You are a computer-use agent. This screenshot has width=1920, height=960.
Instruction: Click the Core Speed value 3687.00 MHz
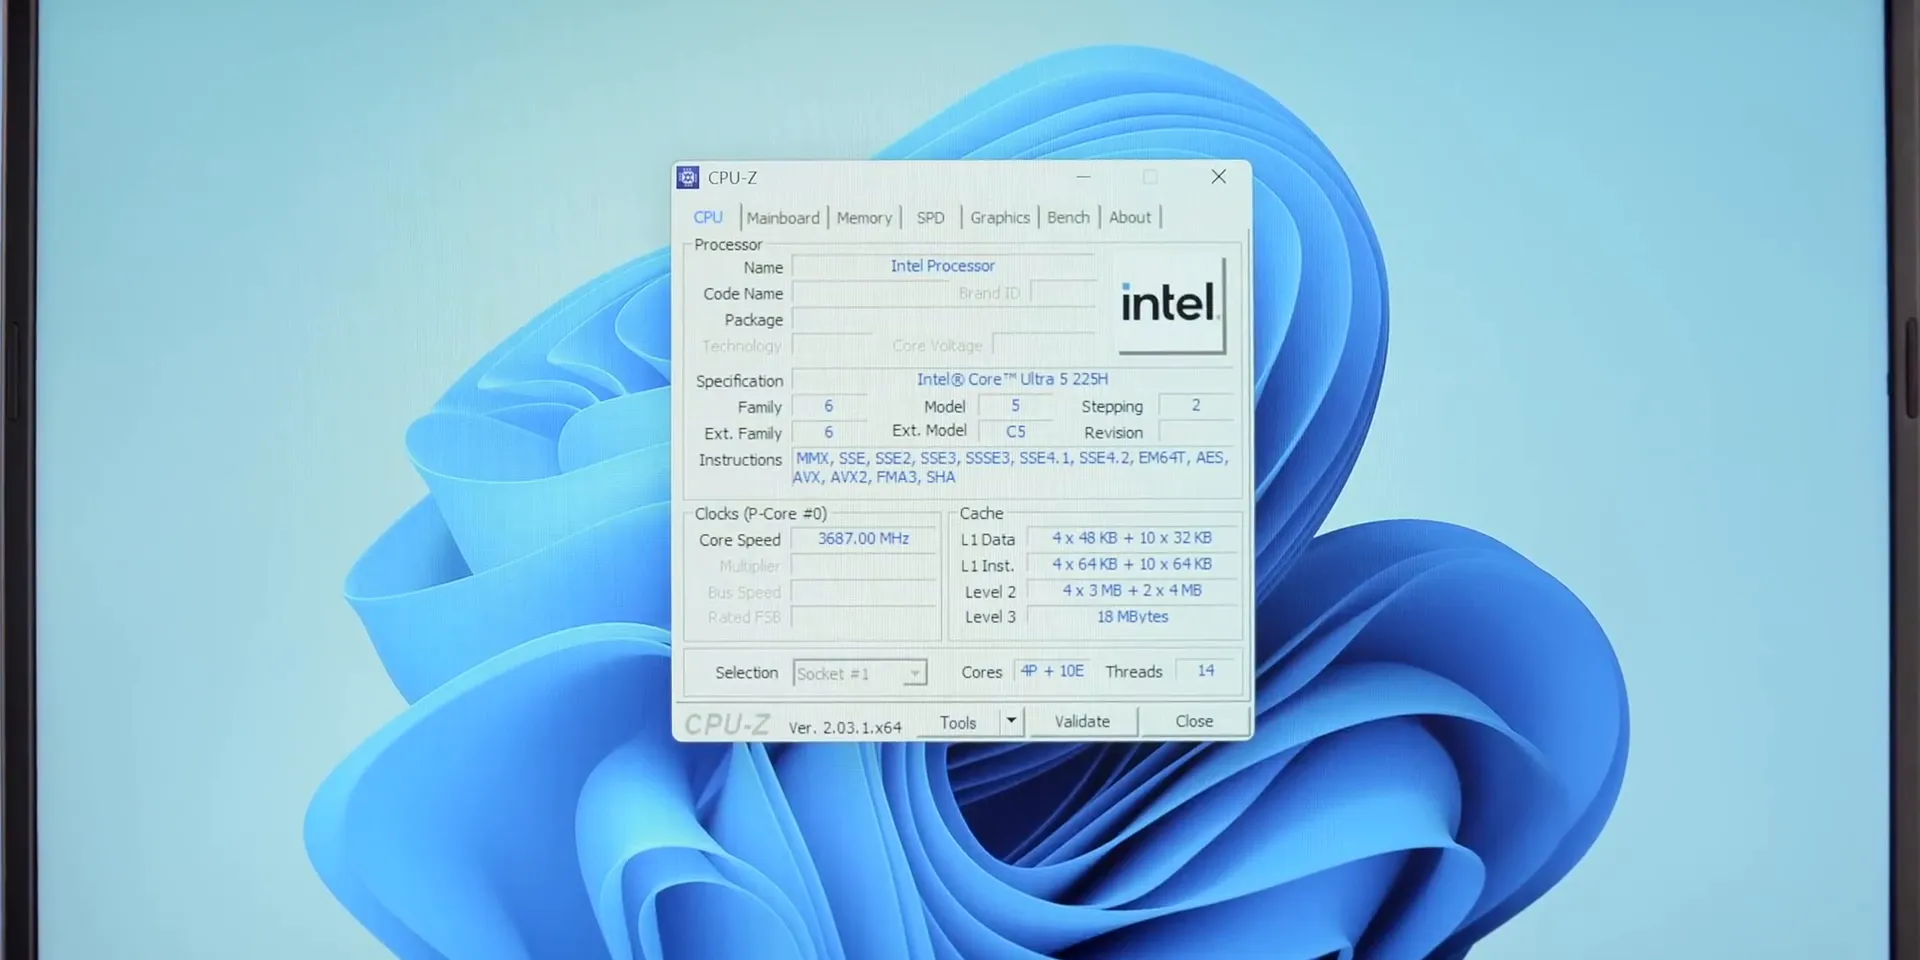point(863,538)
